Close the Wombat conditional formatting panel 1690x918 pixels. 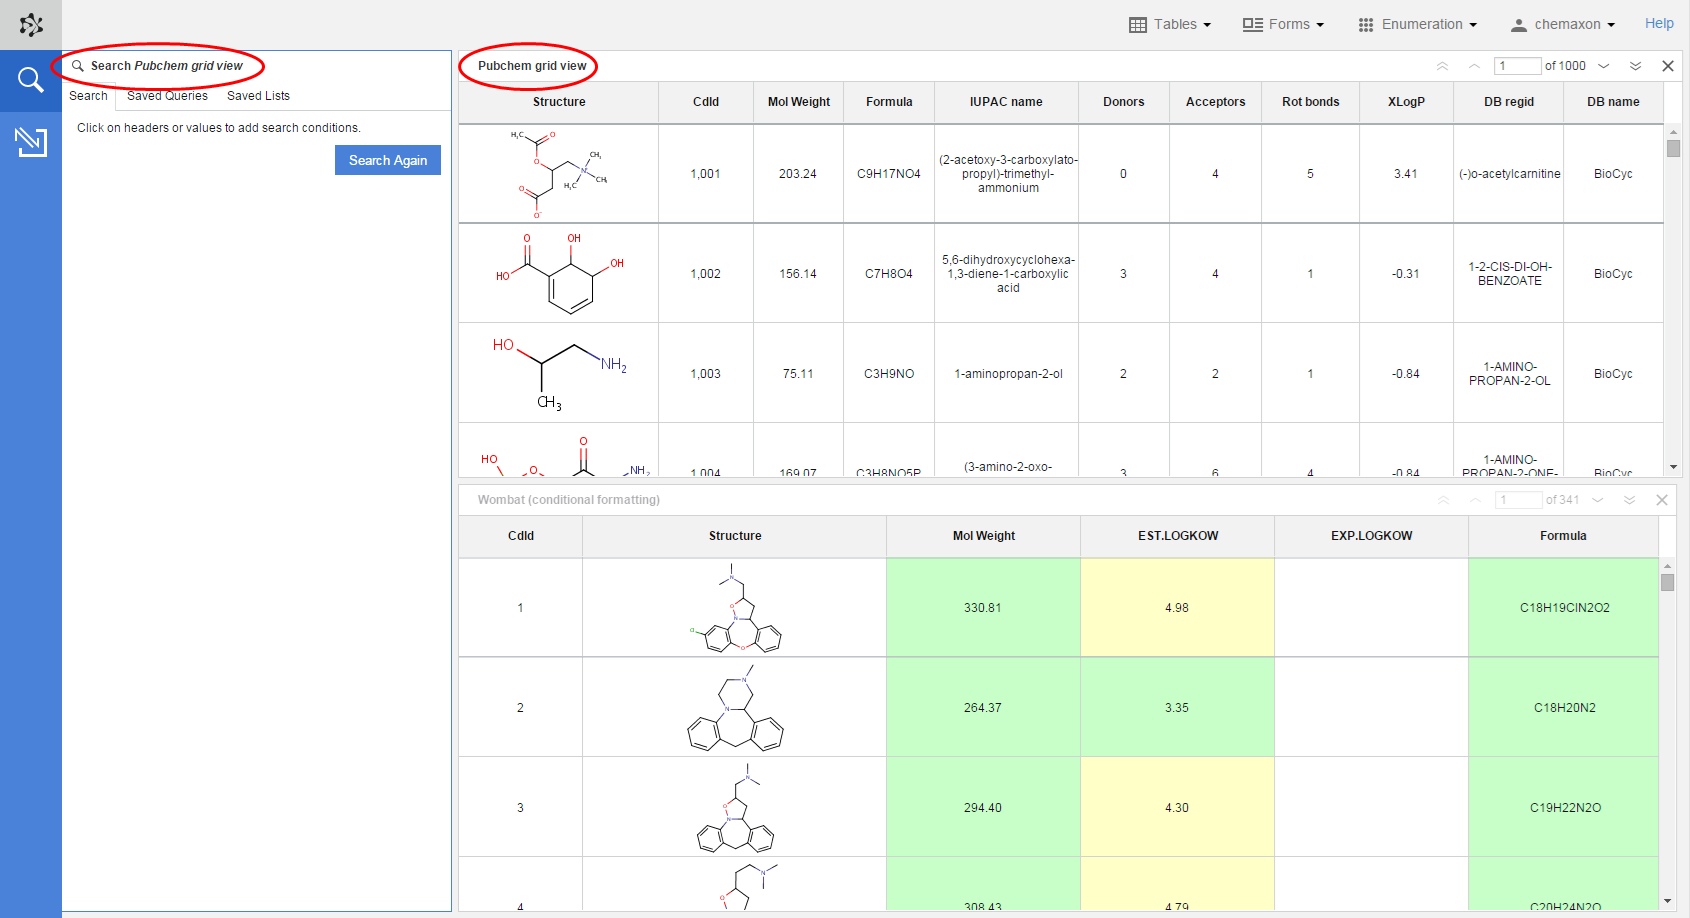pos(1662,500)
